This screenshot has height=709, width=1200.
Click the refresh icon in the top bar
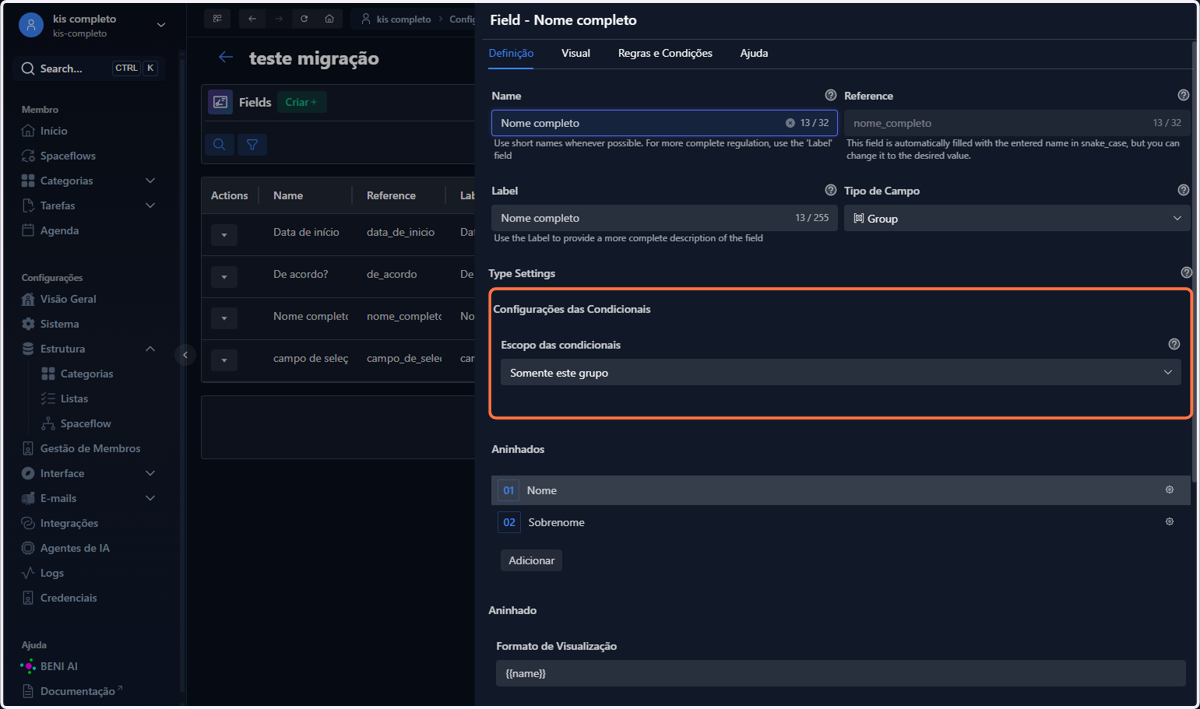click(304, 19)
